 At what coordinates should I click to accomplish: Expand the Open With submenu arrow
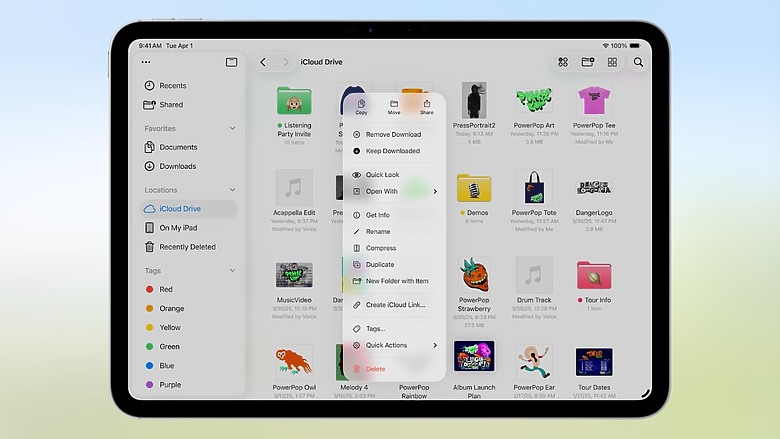[435, 191]
